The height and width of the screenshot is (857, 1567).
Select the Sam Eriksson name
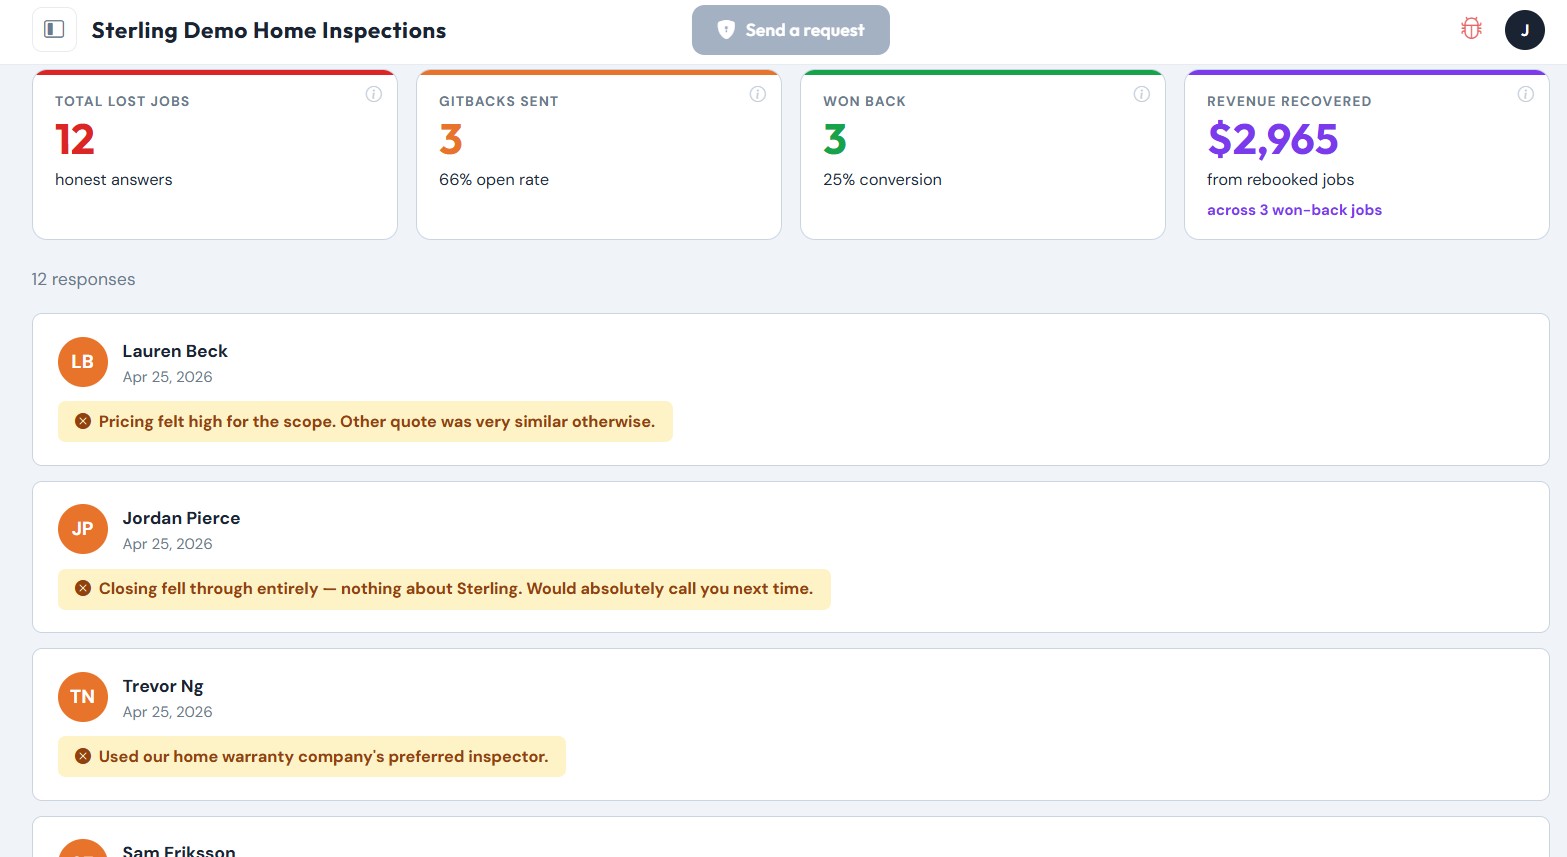179,850
